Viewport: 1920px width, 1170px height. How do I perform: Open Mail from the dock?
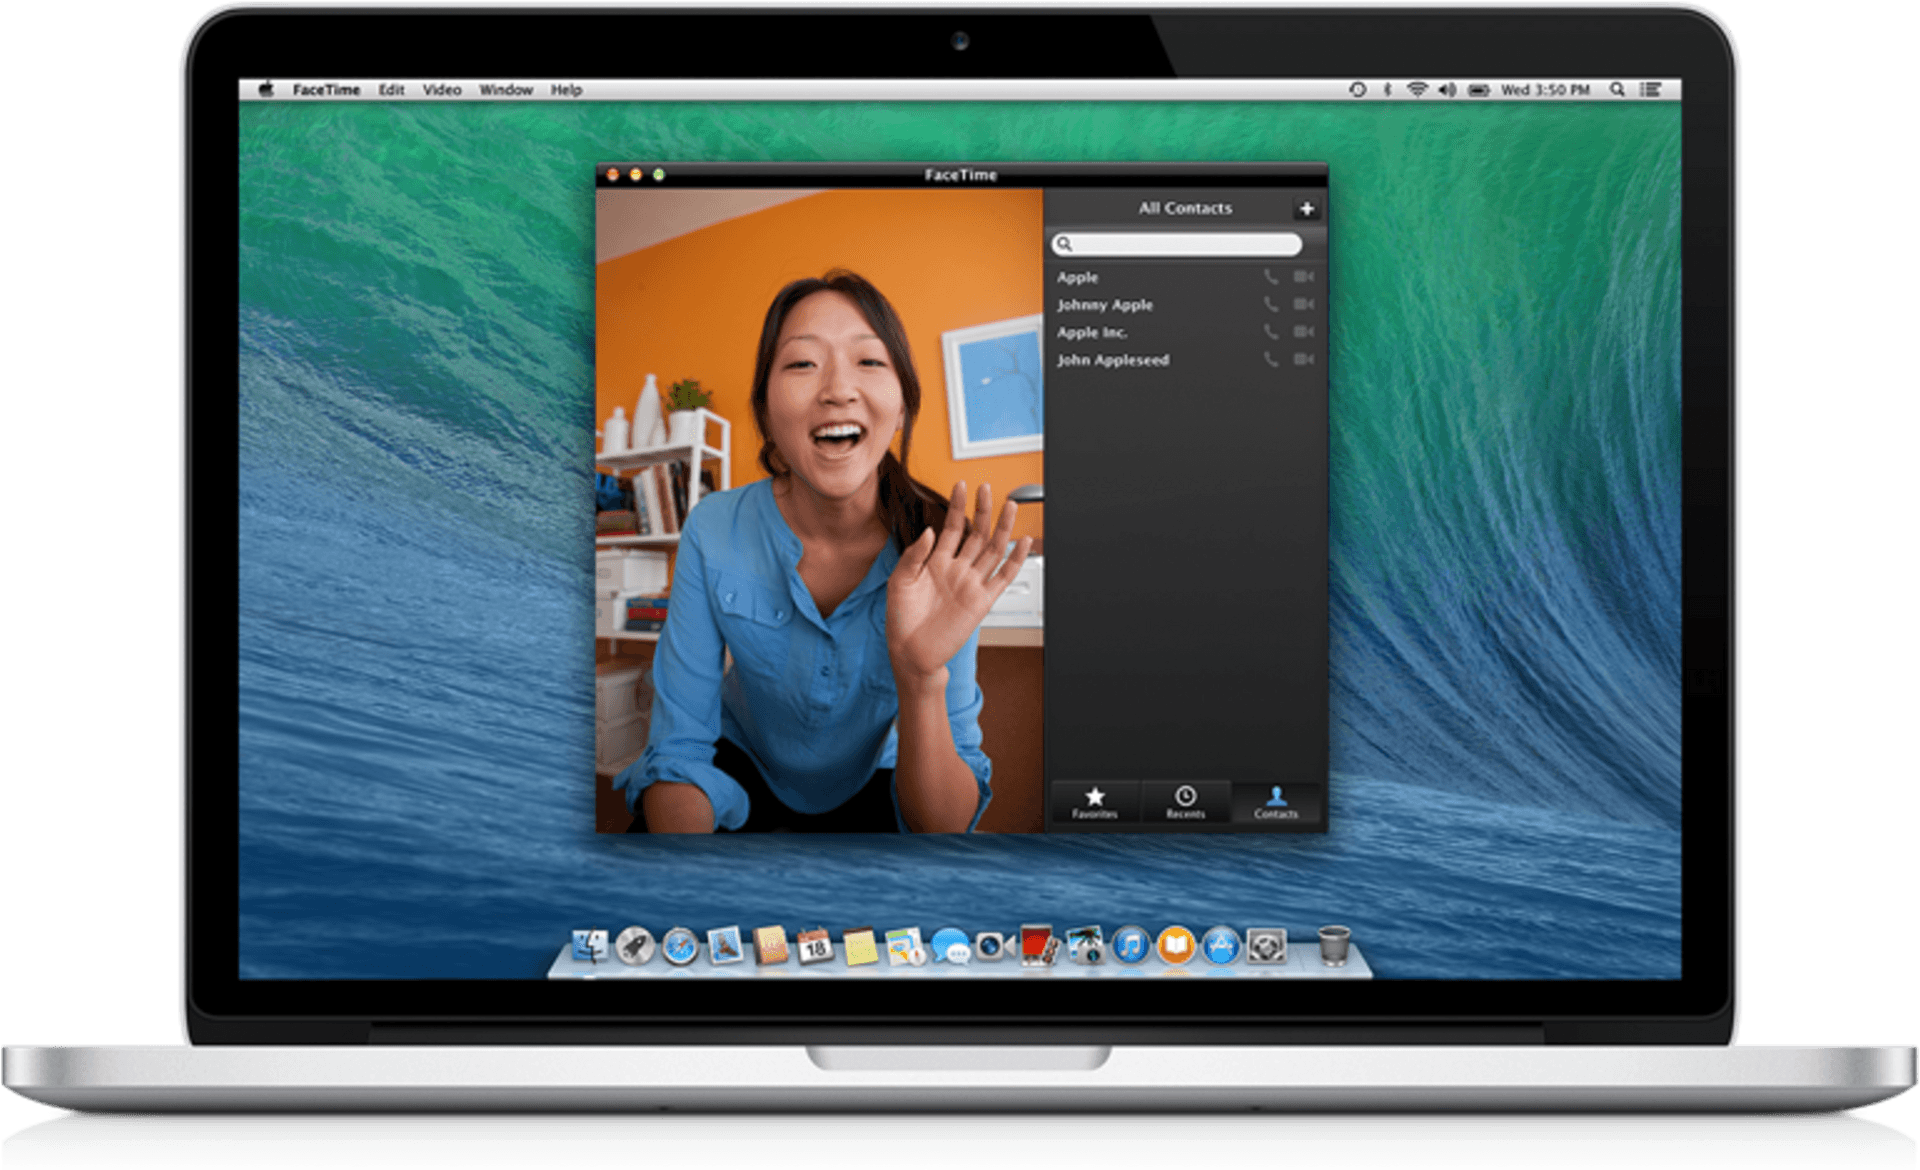click(725, 945)
